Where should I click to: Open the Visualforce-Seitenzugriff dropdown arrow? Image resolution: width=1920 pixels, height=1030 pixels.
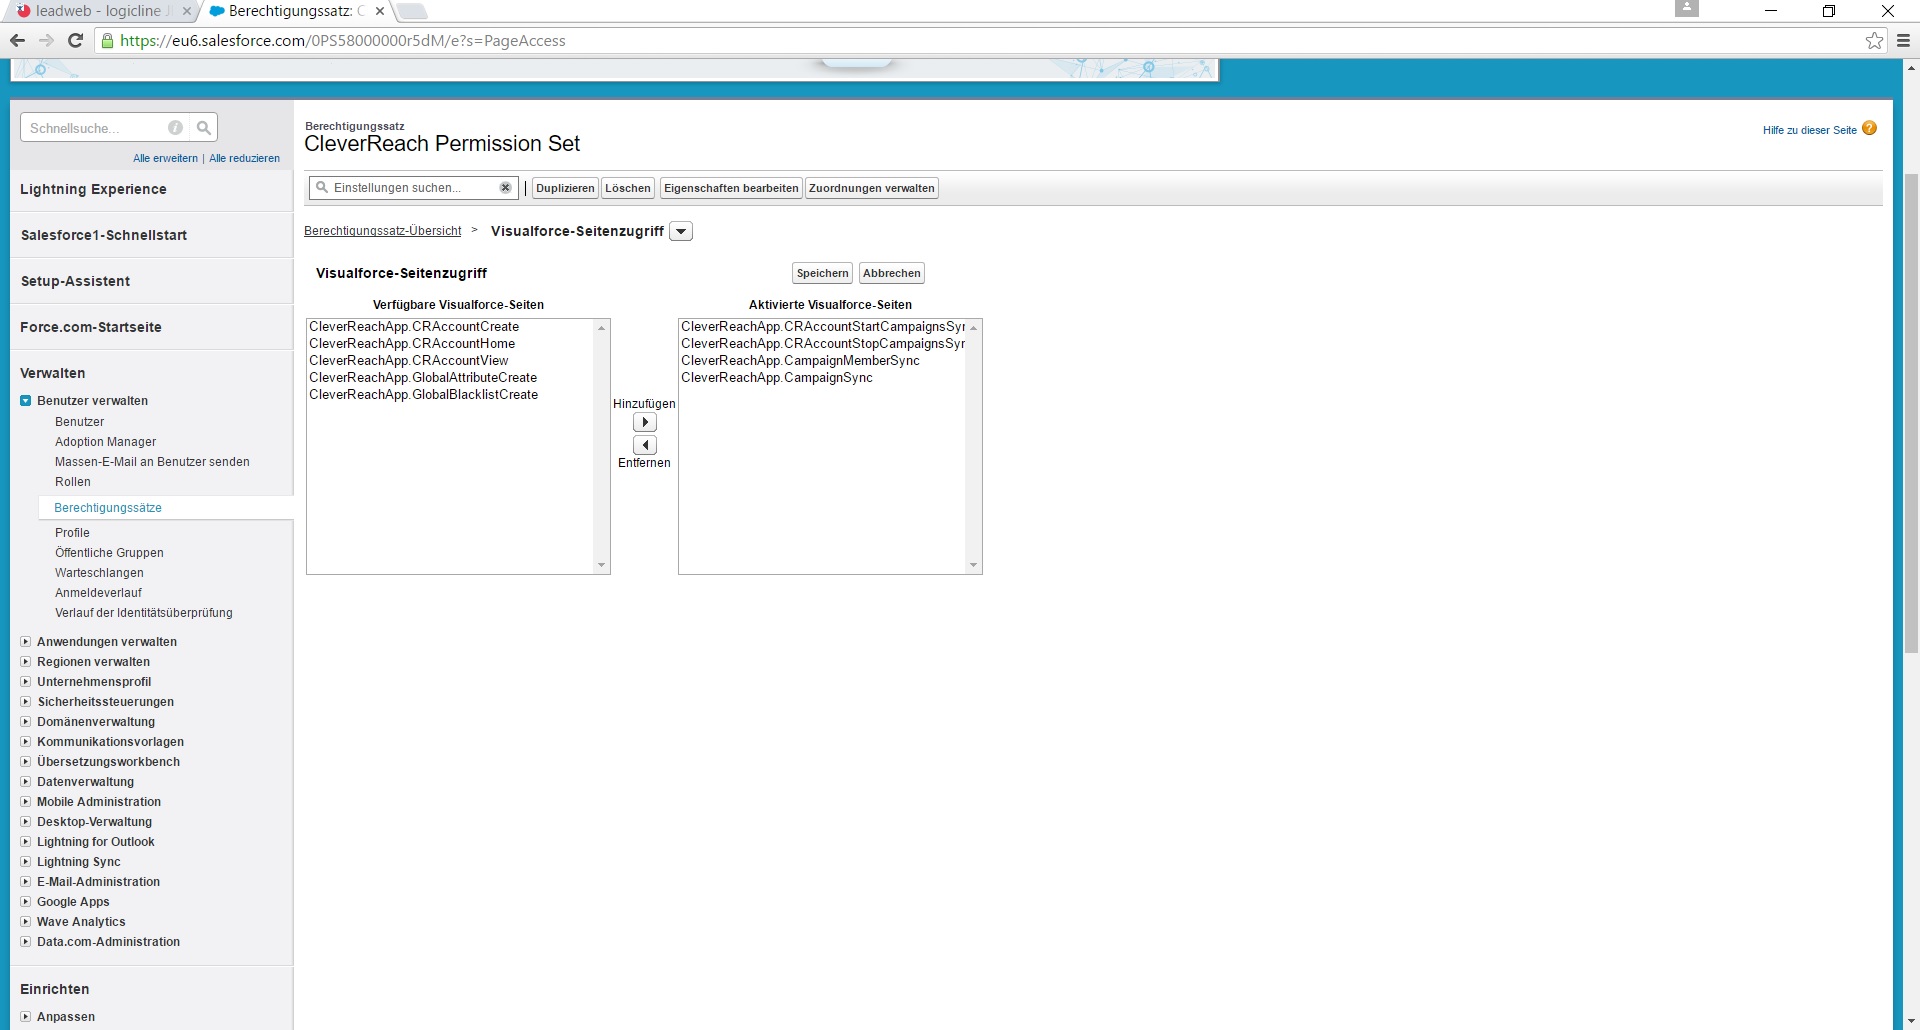[681, 231]
